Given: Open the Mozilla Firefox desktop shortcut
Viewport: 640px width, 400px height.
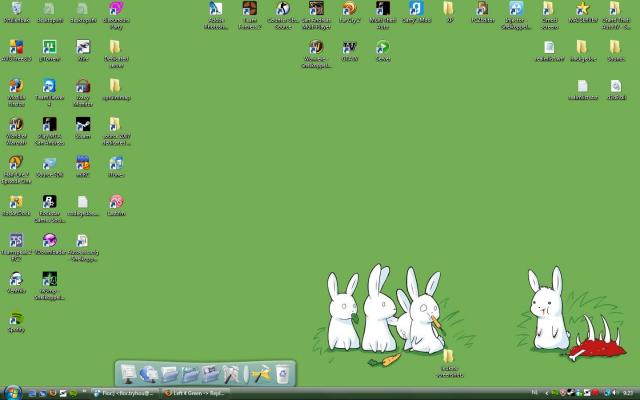Looking at the screenshot, I should [x=16, y=86].
